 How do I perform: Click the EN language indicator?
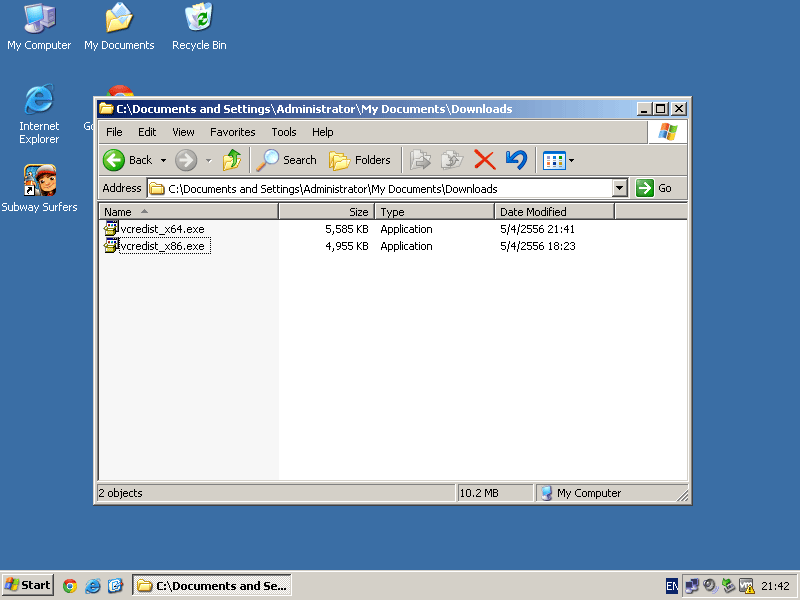pos(672,586)
